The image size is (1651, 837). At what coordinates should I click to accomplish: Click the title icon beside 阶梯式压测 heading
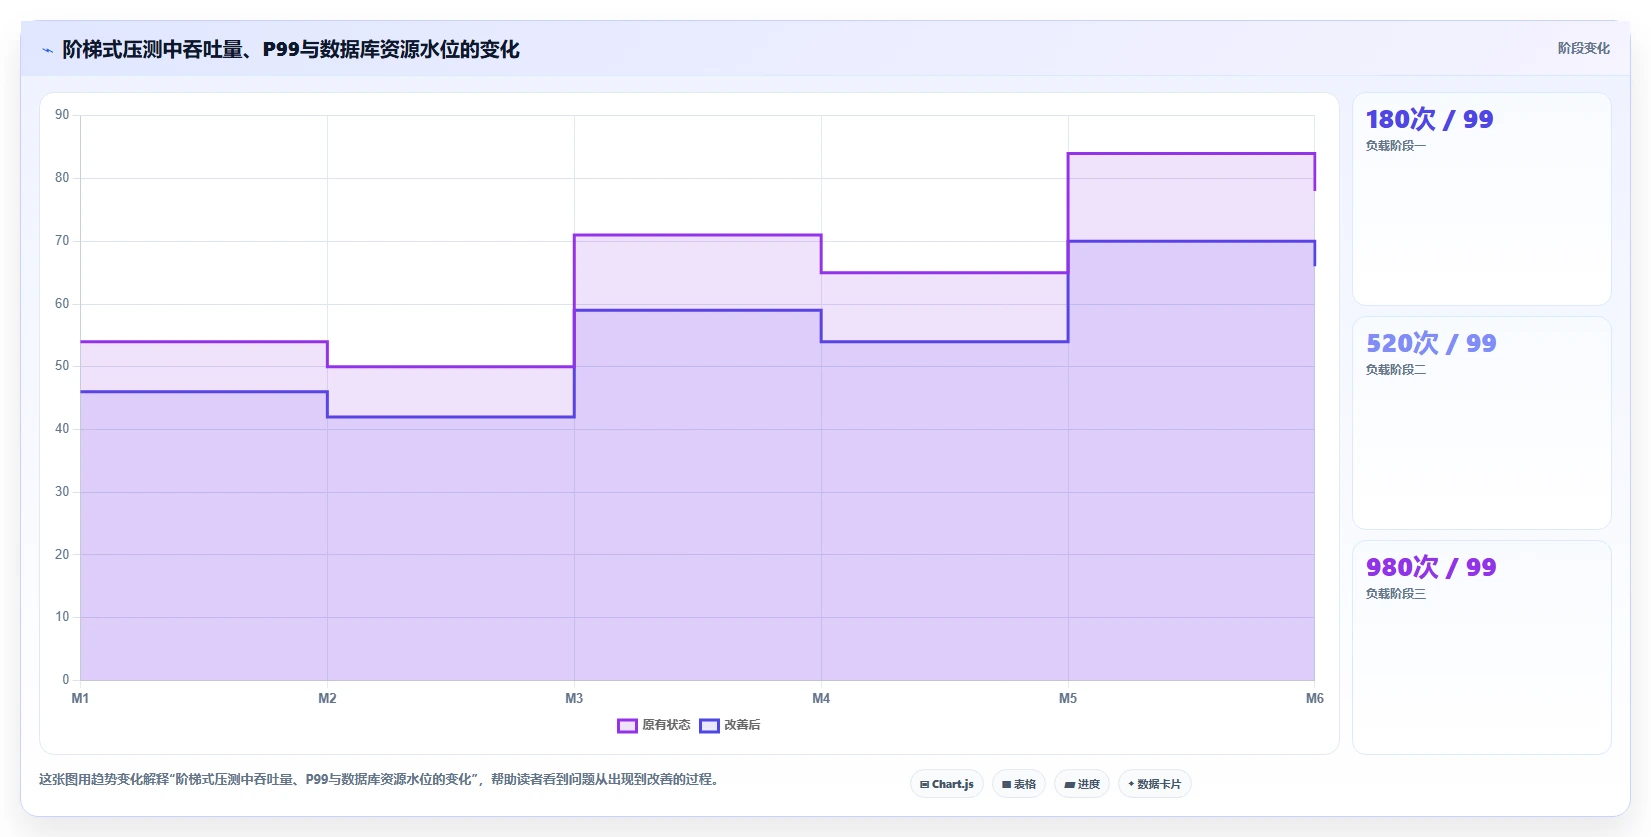pos(47,50)
